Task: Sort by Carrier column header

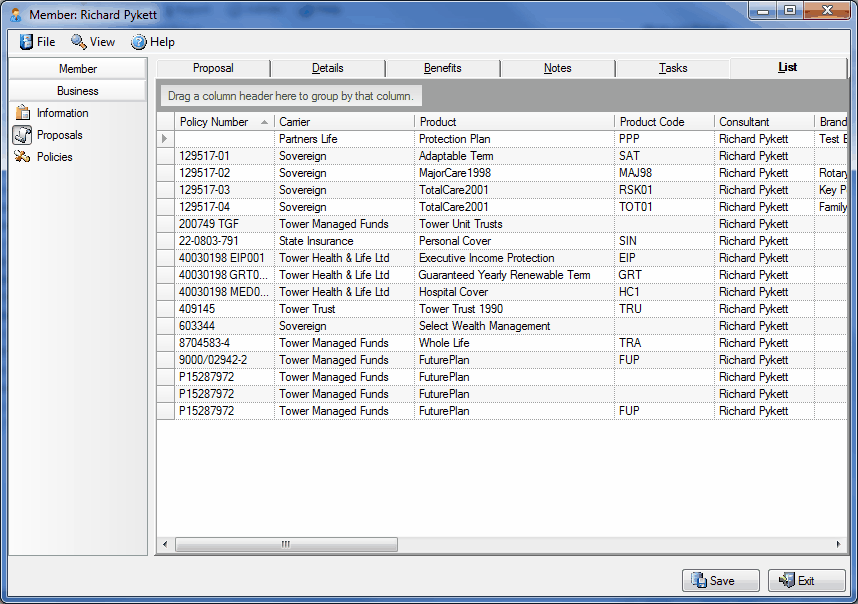Action: (344, 122)
